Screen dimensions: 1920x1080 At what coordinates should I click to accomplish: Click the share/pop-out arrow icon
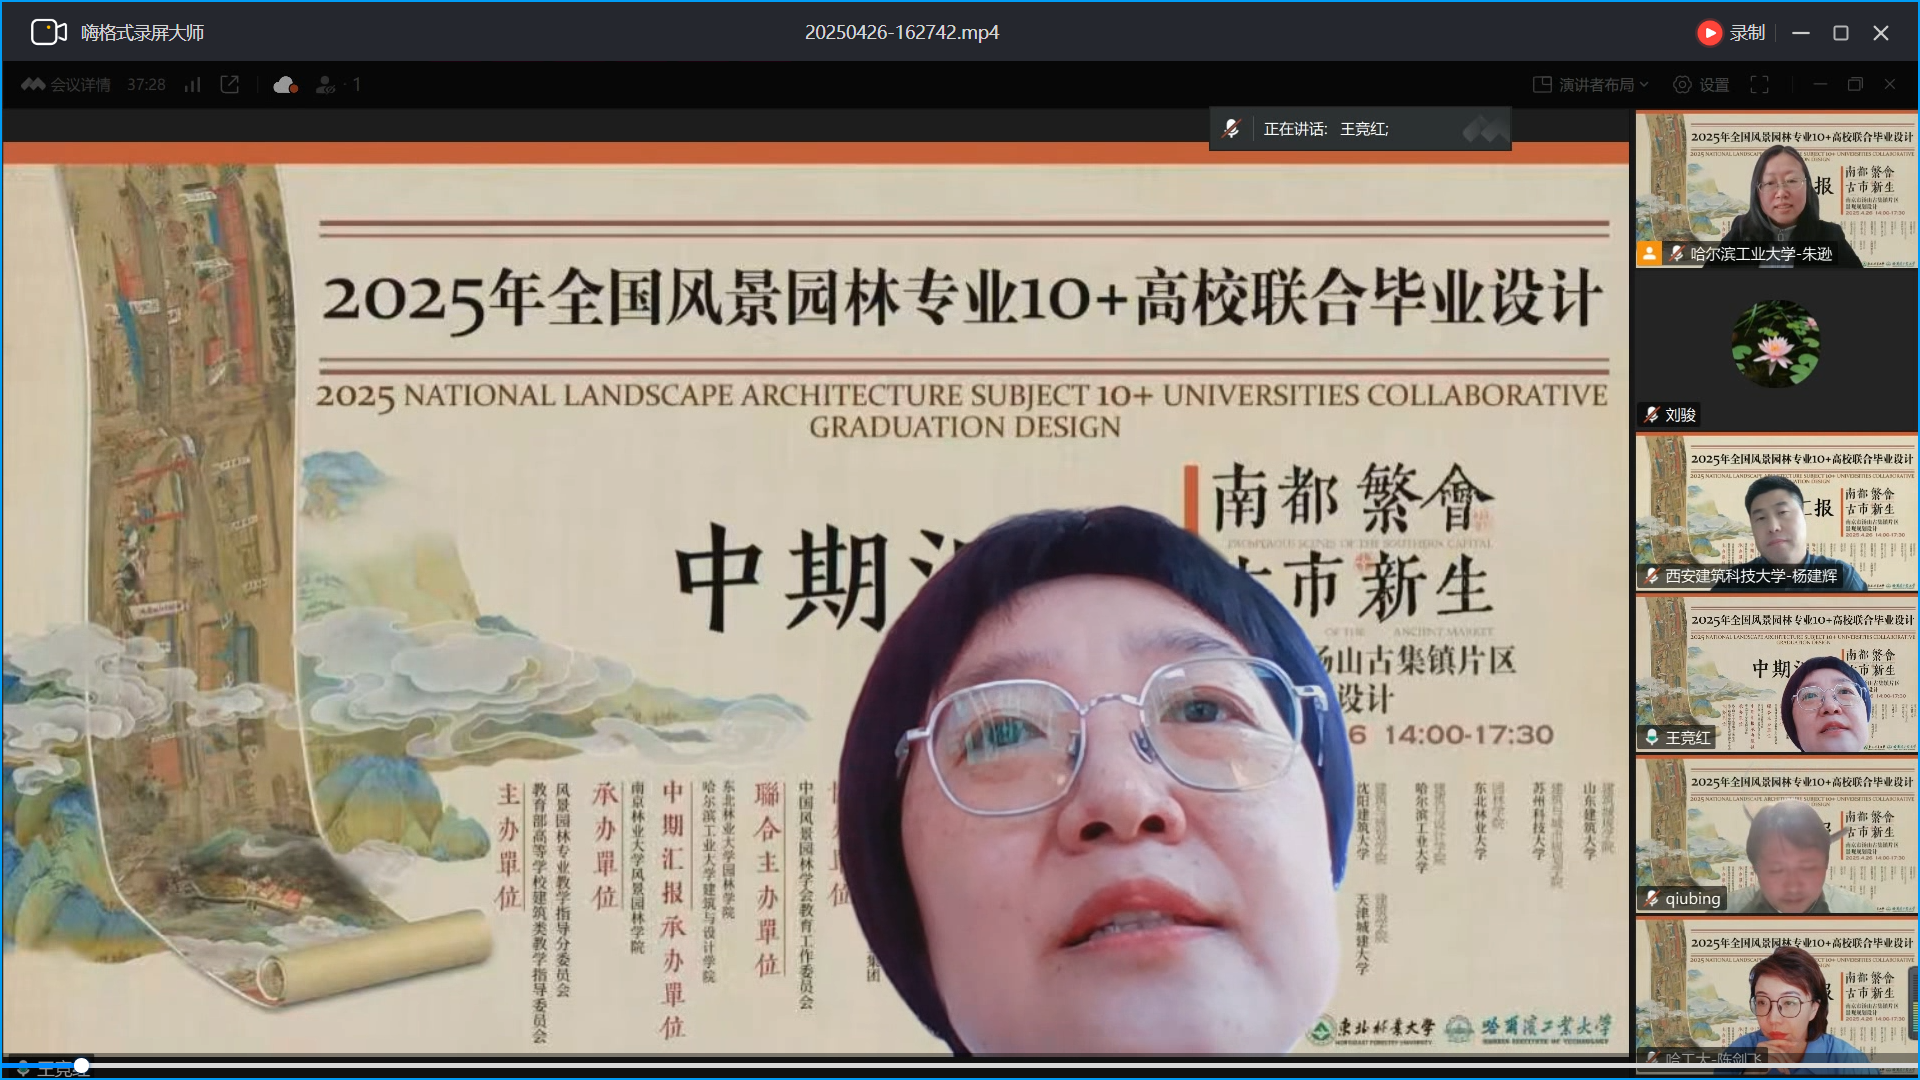tap(230, 85)
